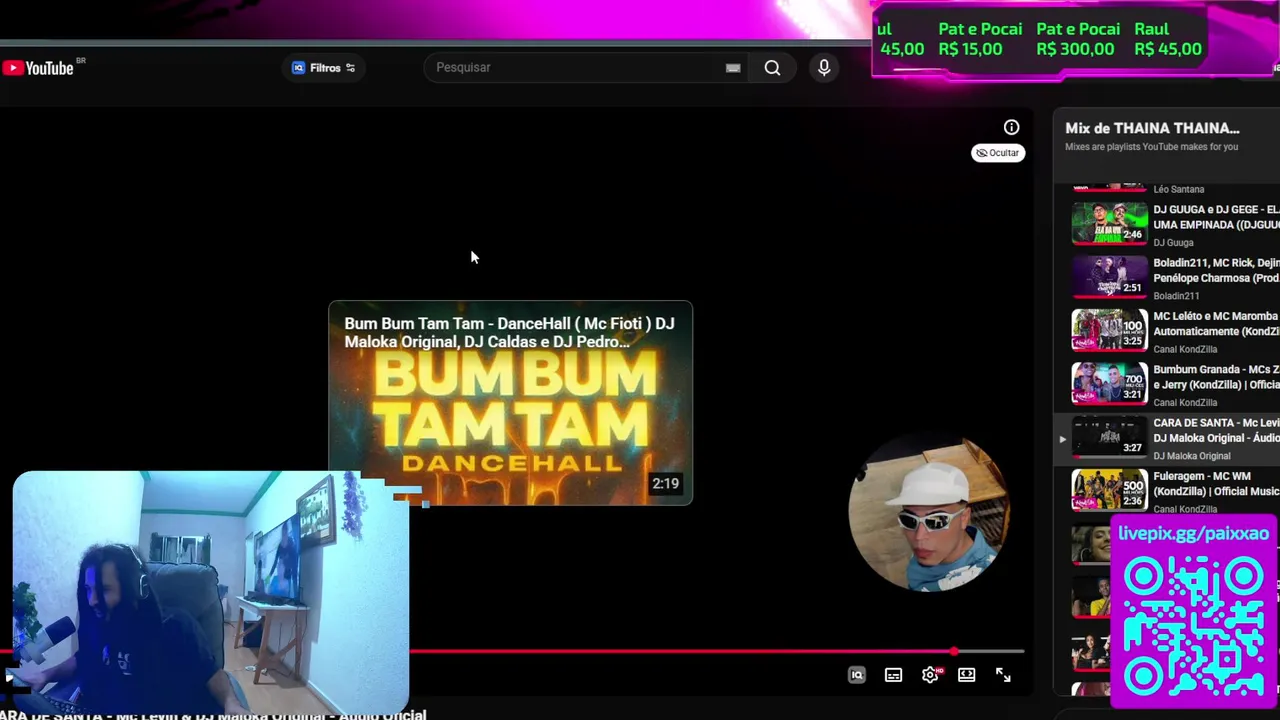Screen dimensions: 1280x720
Task: Open the Mix de THAINA THAINA playlist title
Action: (x=1152, y=128)
